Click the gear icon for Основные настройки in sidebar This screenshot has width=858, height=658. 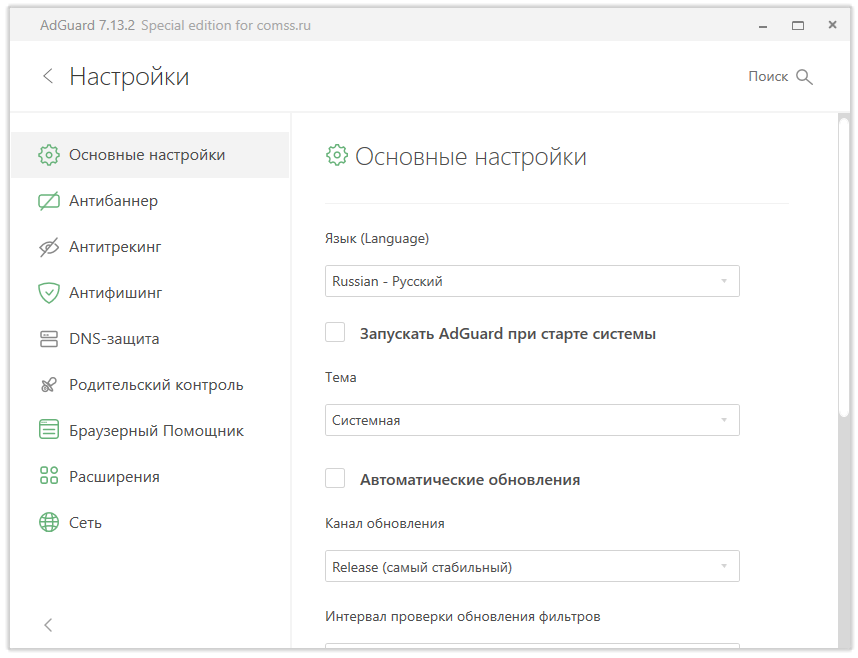coord(49,155)
